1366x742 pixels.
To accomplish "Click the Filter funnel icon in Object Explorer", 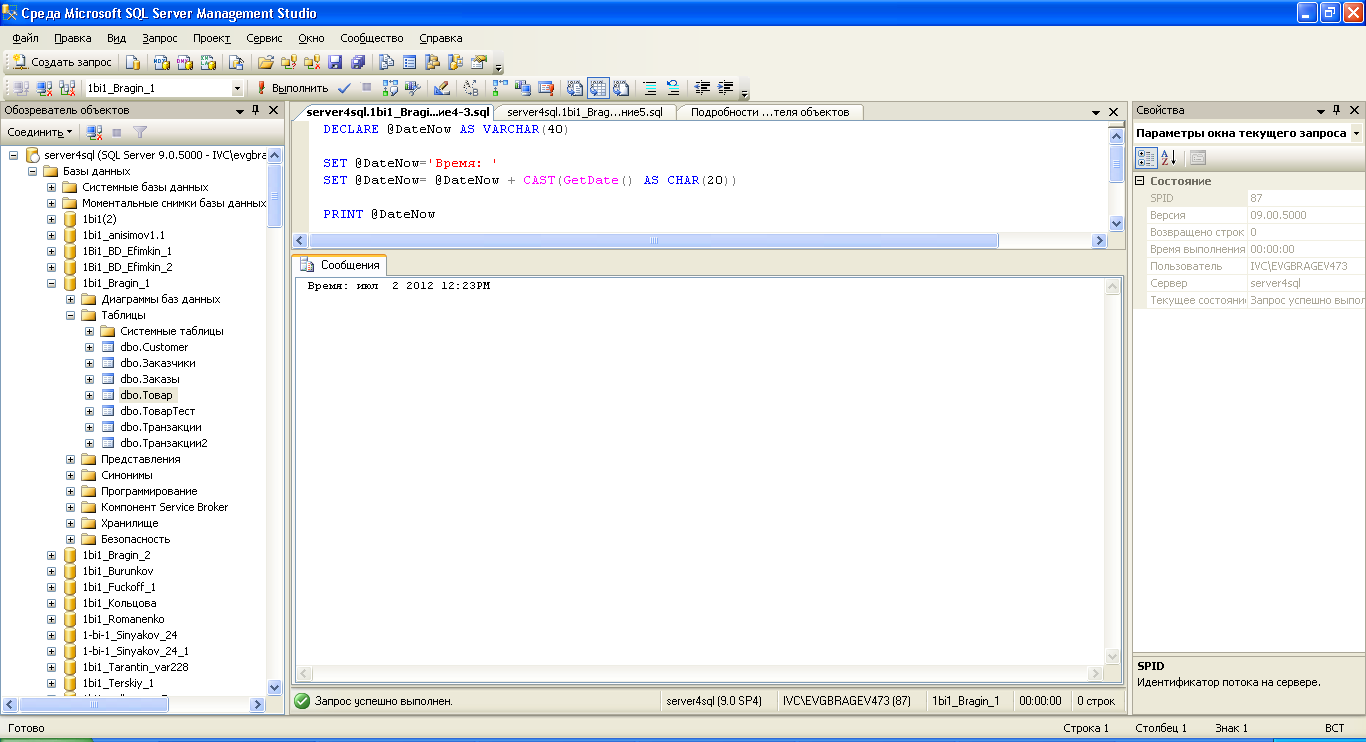I will coord(140,132).
